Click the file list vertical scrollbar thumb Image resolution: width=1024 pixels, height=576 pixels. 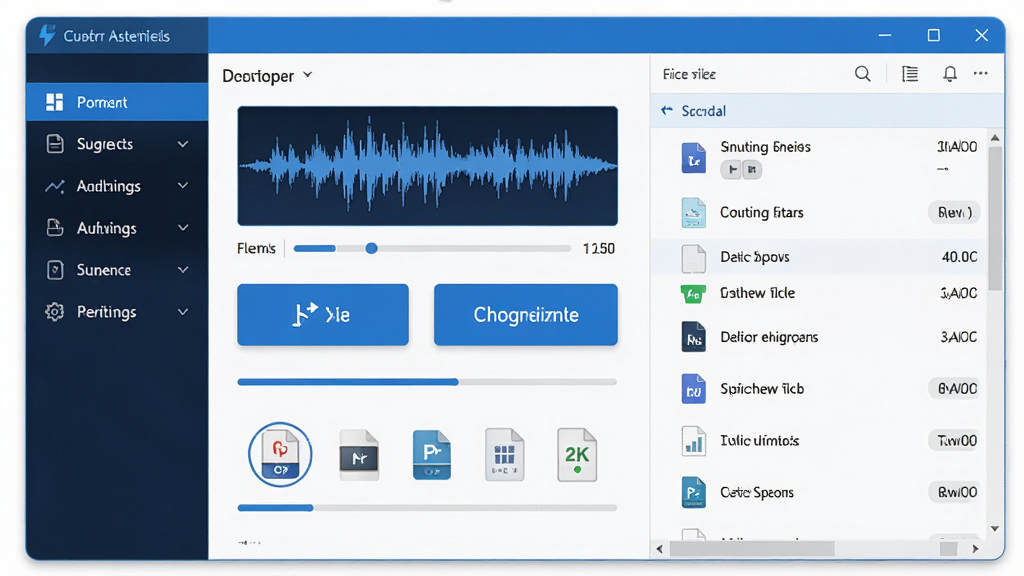(995, 217)
